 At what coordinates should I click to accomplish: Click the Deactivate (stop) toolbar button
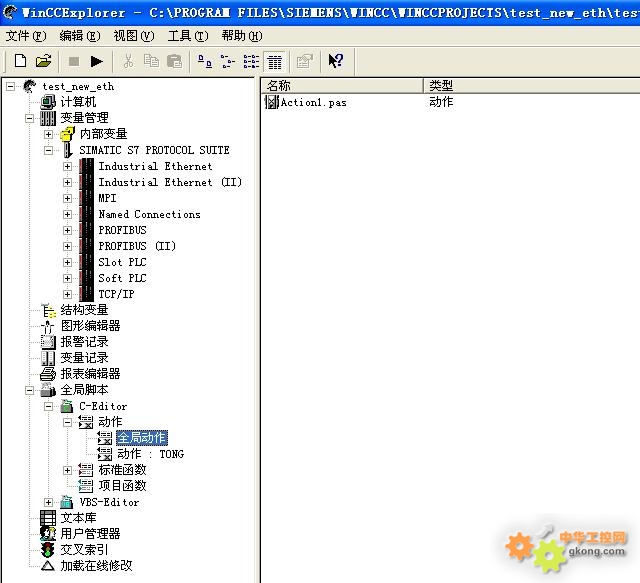[x=74, y=62]
